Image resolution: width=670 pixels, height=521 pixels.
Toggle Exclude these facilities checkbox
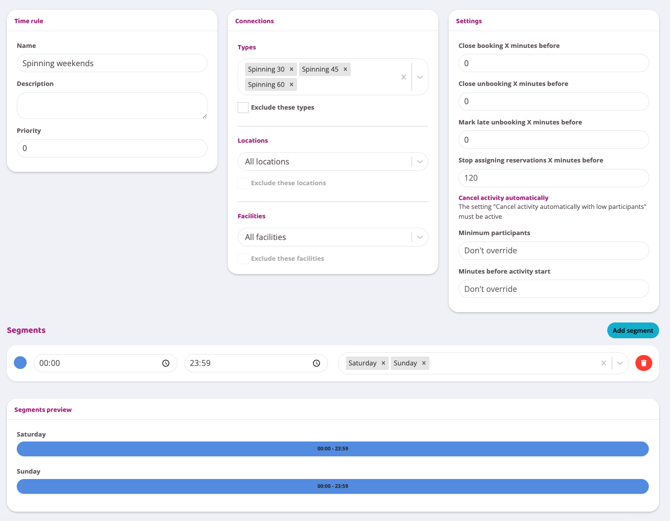coord(243,259)
